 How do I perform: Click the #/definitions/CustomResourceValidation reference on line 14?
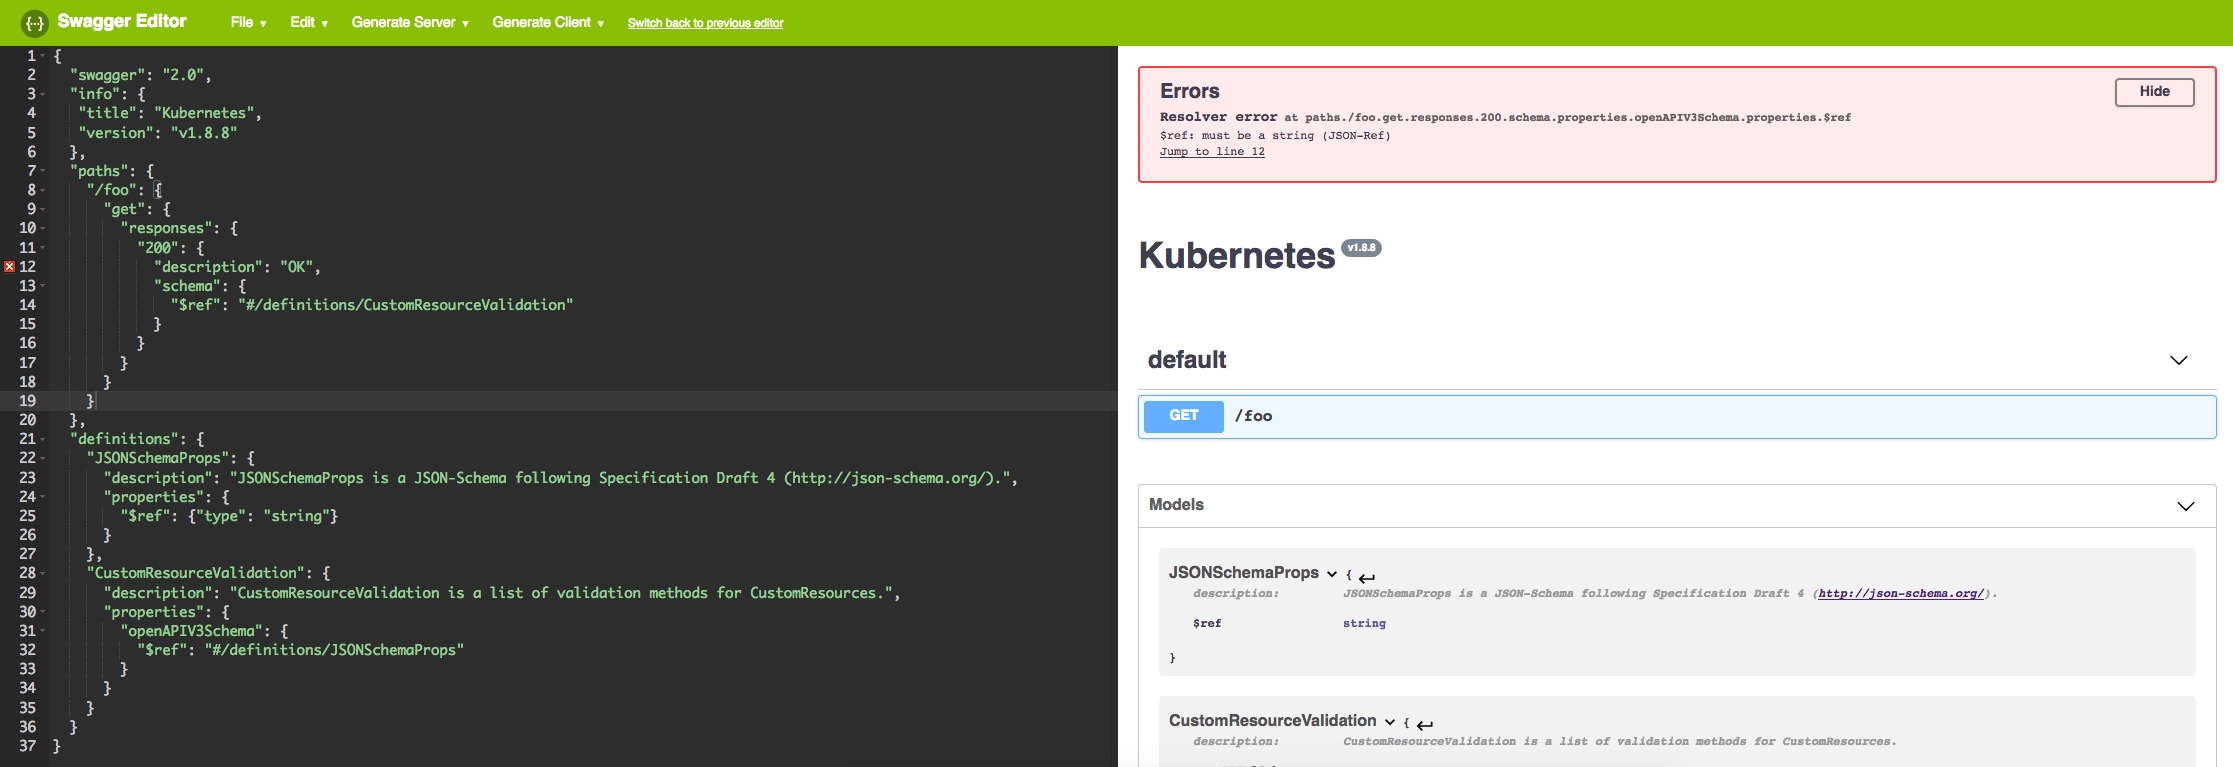tap(406, 305)
